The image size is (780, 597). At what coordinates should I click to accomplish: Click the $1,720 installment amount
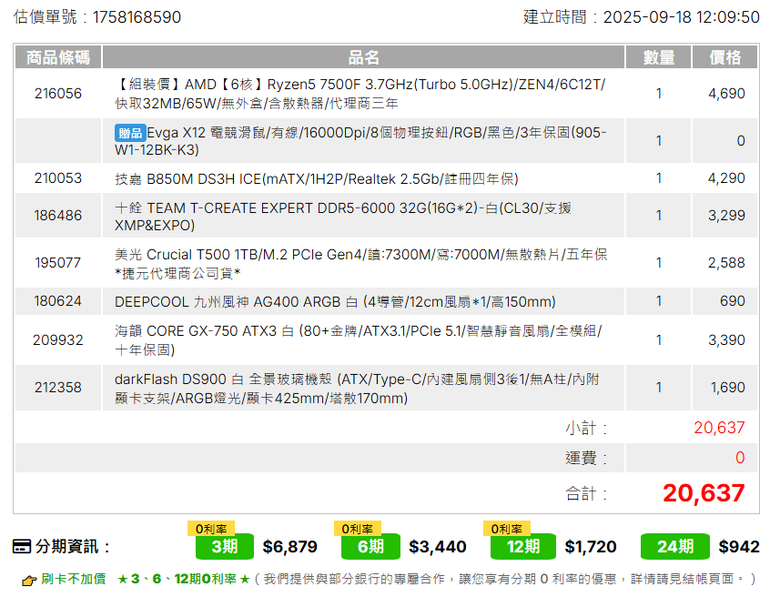point(590,547)
